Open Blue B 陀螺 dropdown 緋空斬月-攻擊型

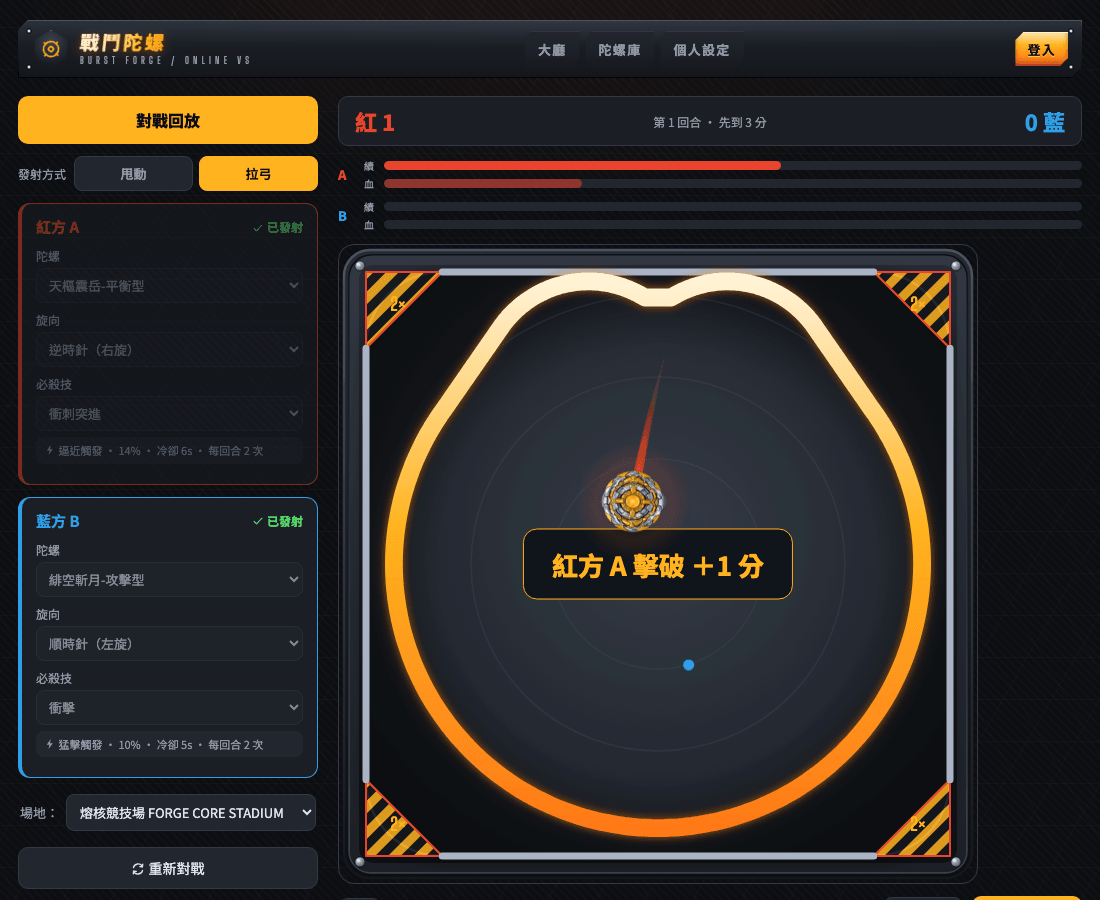click(x=169, y=579)
